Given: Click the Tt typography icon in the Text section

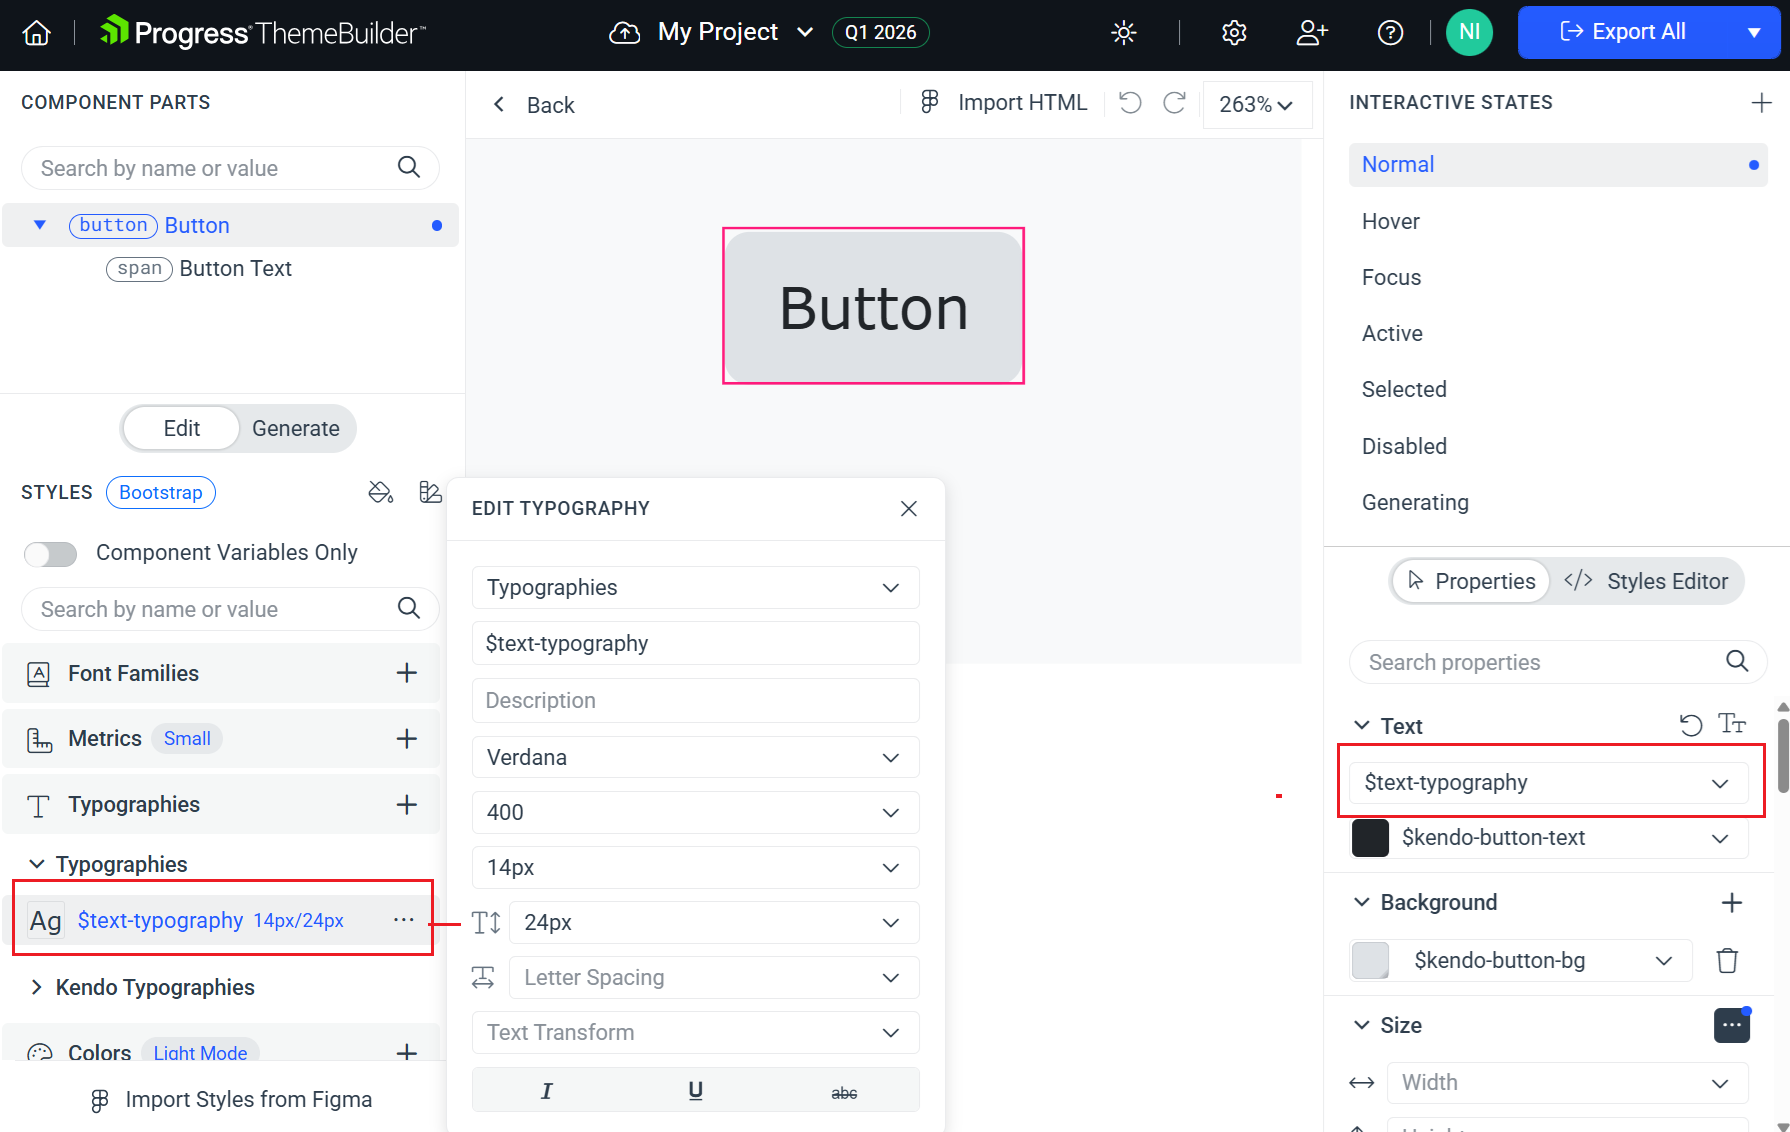Looking at the screenshot, I should tap(1733, 724).
